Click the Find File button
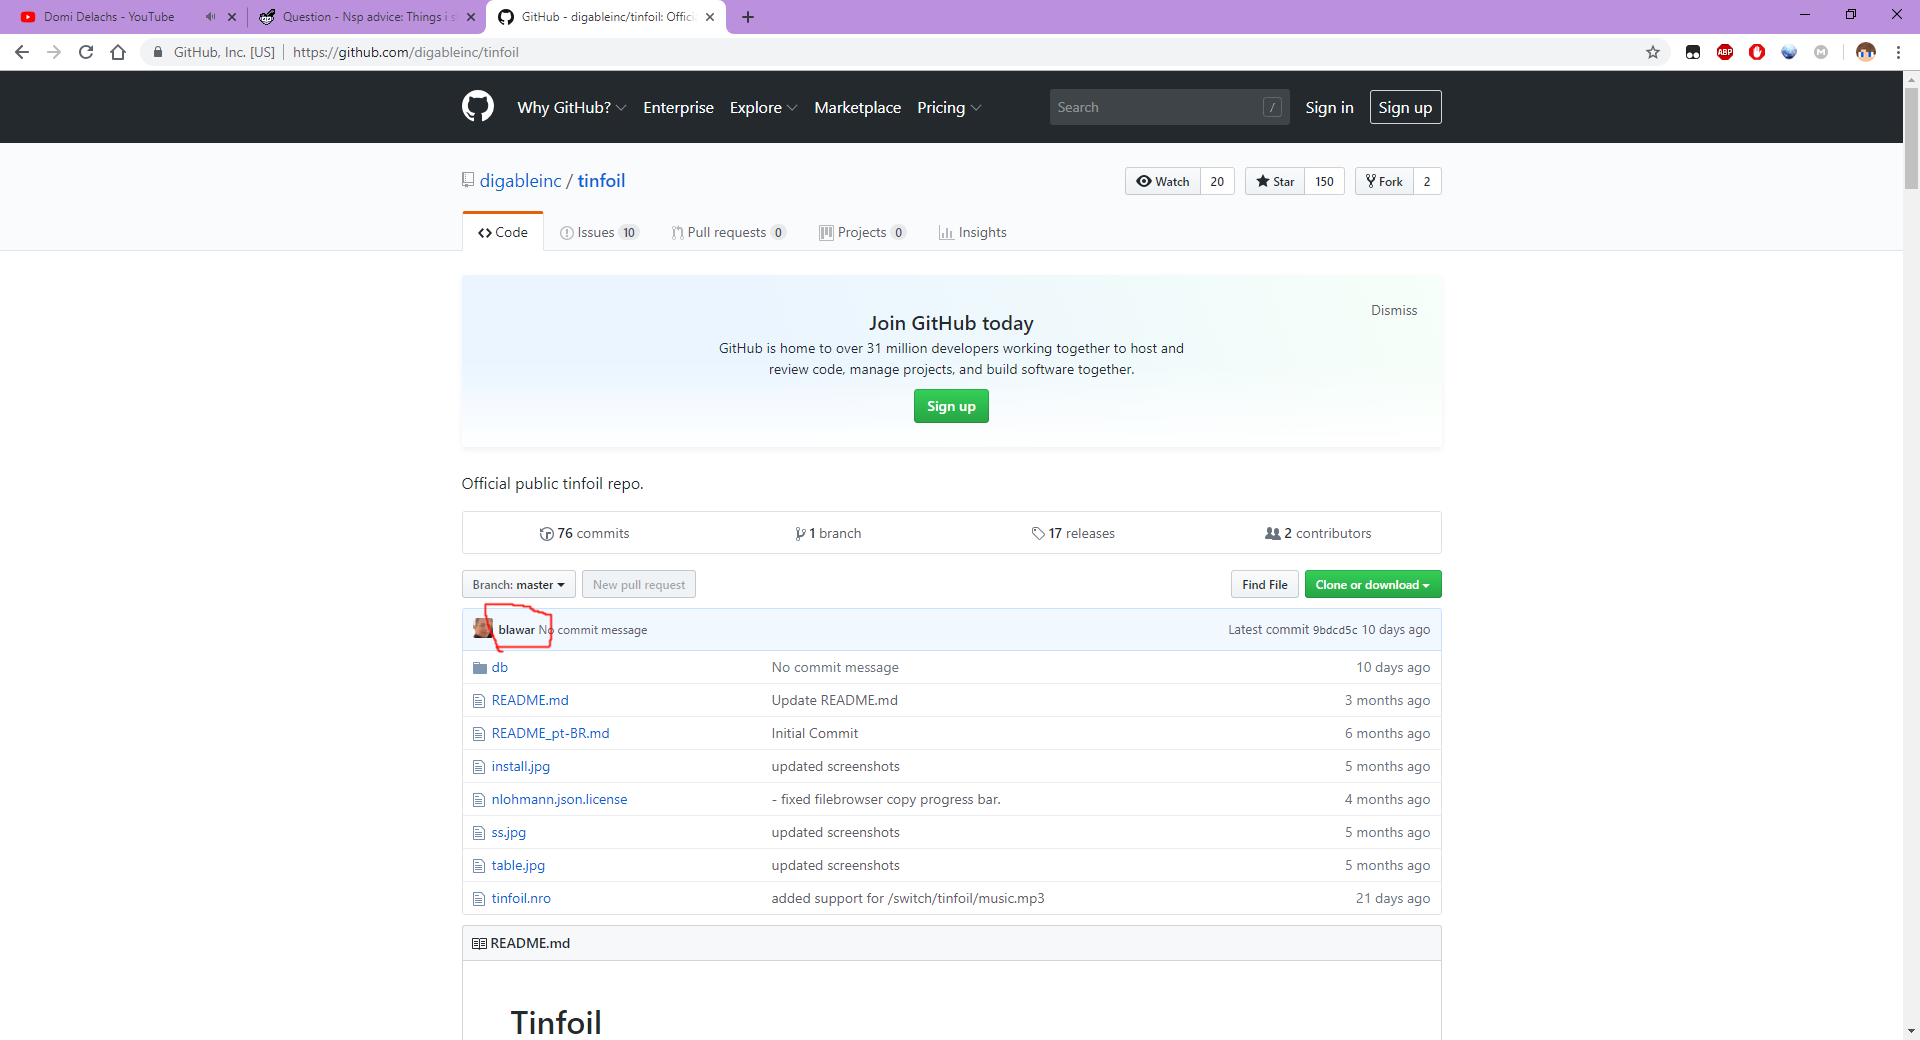Image resolution: width=1920 pixels, height=1040 pixels. 1265,584
